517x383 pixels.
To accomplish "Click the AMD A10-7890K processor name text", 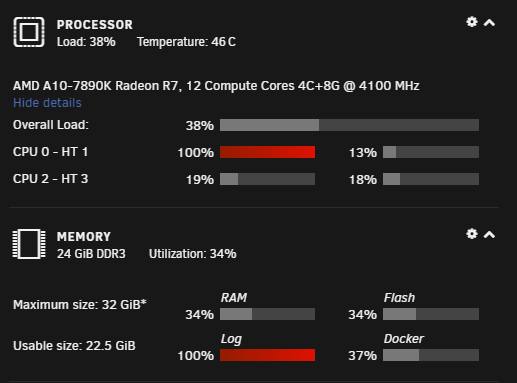I will pyautogui.click(x=216, y=86).
